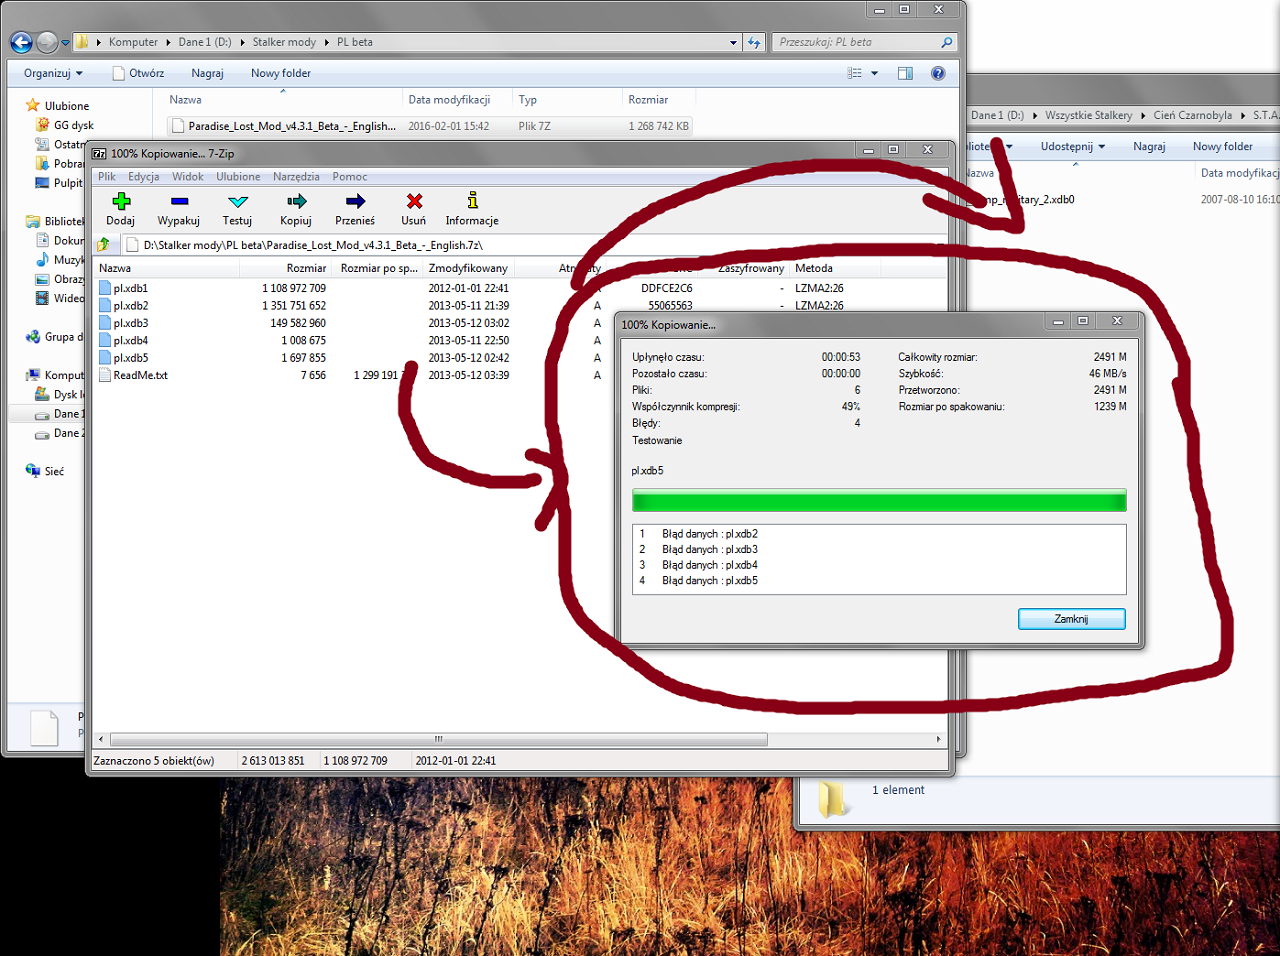Click the scroll right arrow in 7-Zip list
Viewport: 1280px width, 956px height.
point(938,739)
